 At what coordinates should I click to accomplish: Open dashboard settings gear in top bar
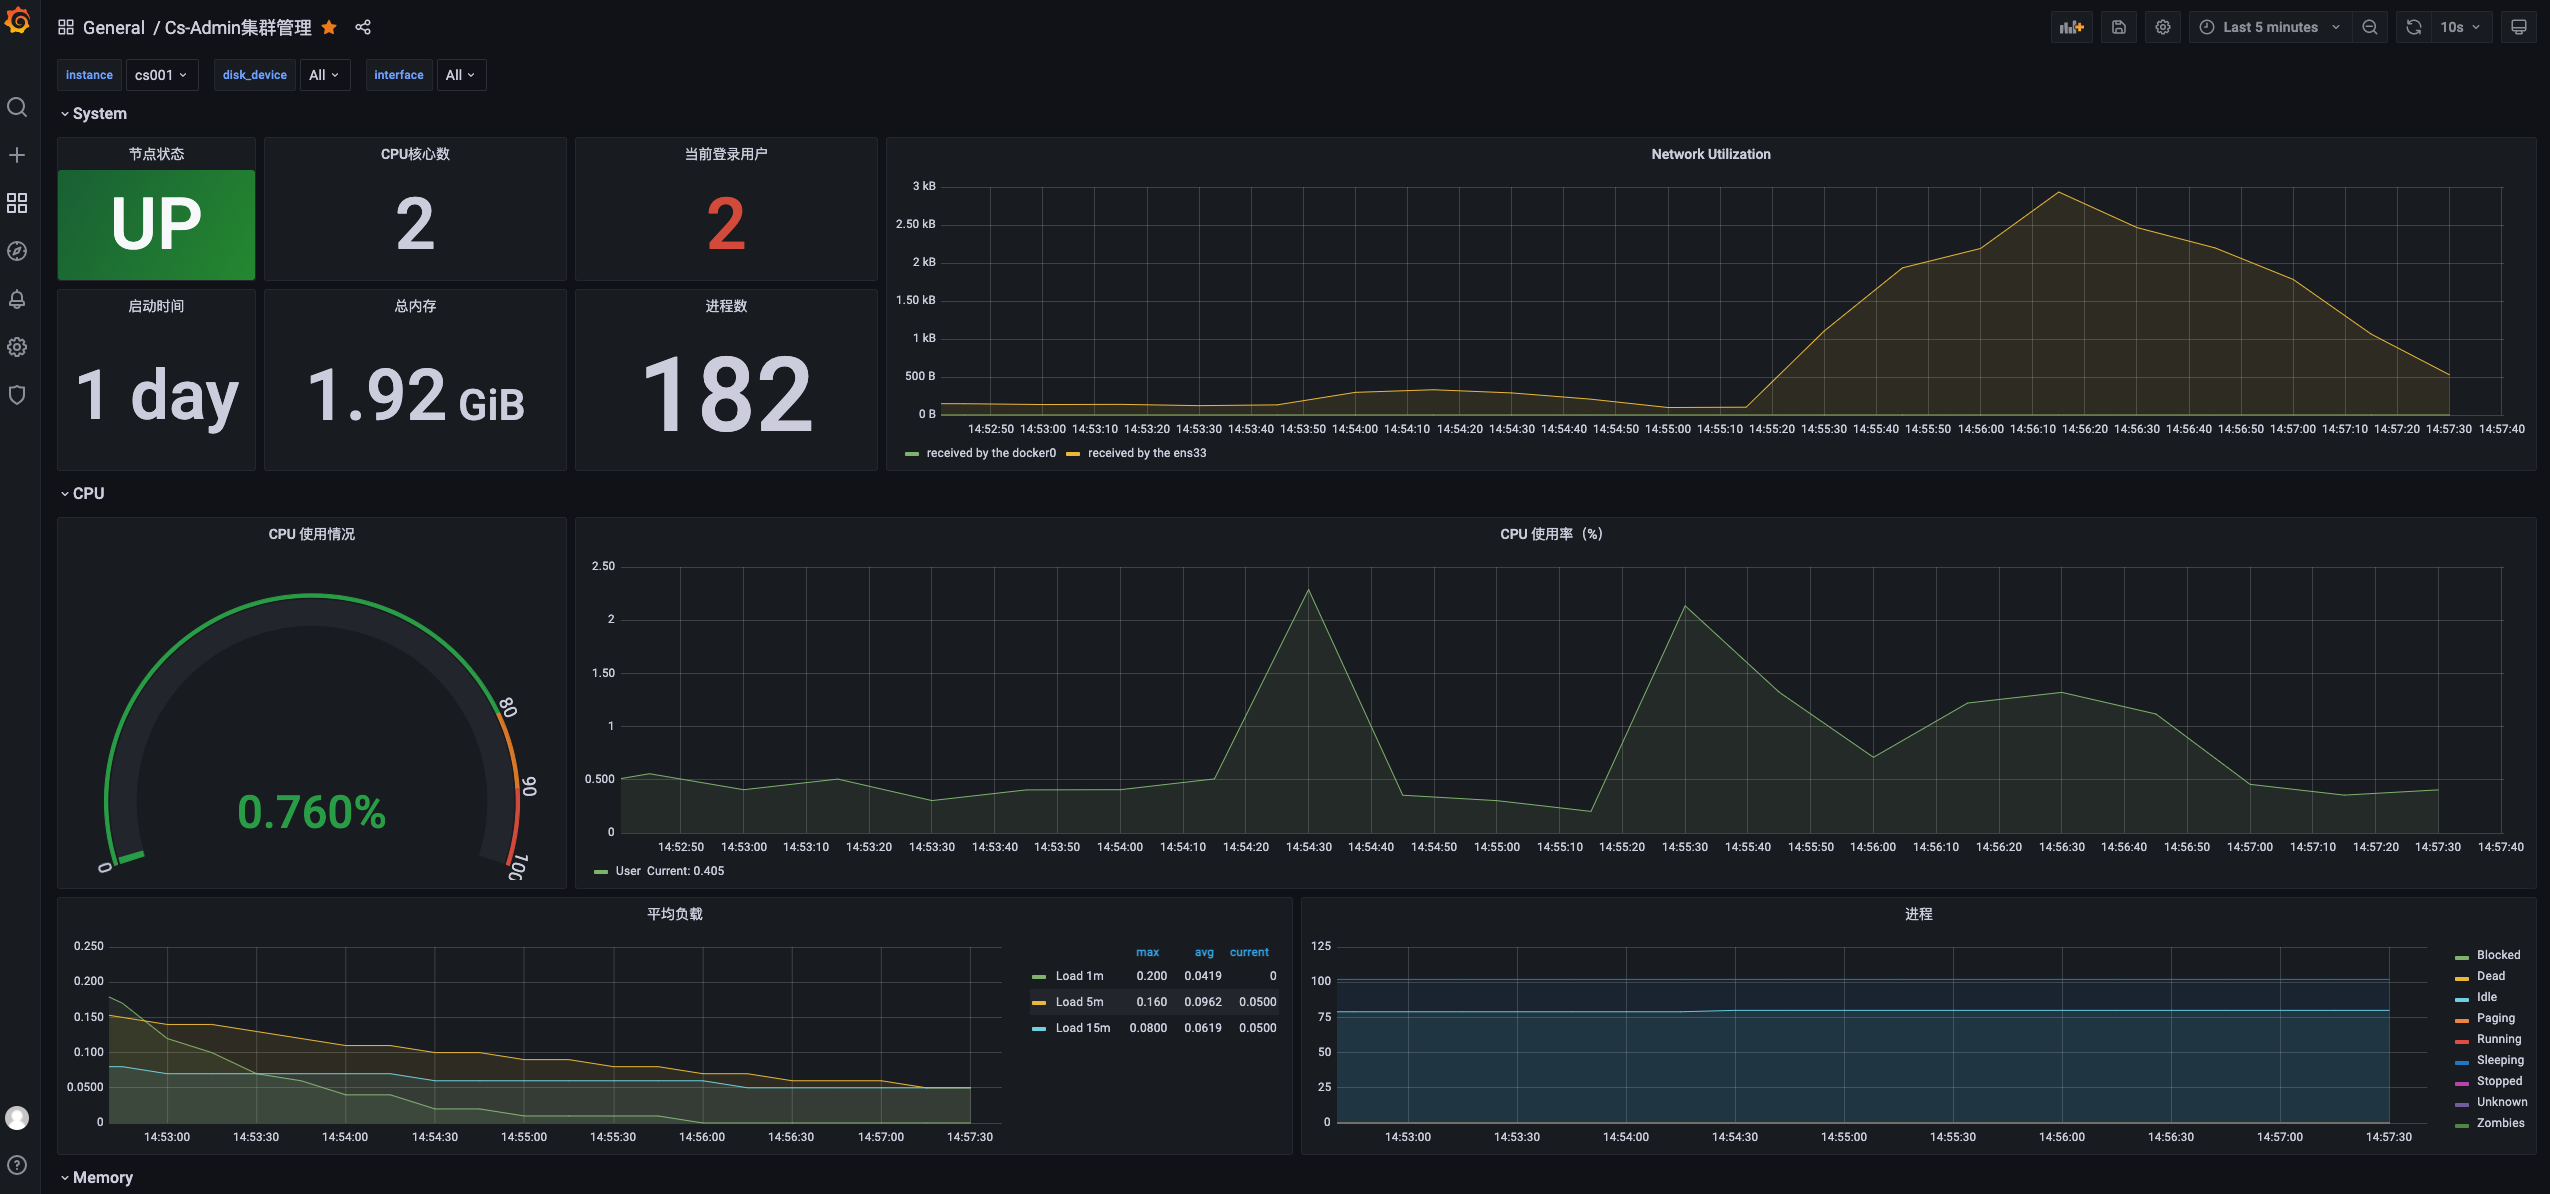coord(2162,28)
